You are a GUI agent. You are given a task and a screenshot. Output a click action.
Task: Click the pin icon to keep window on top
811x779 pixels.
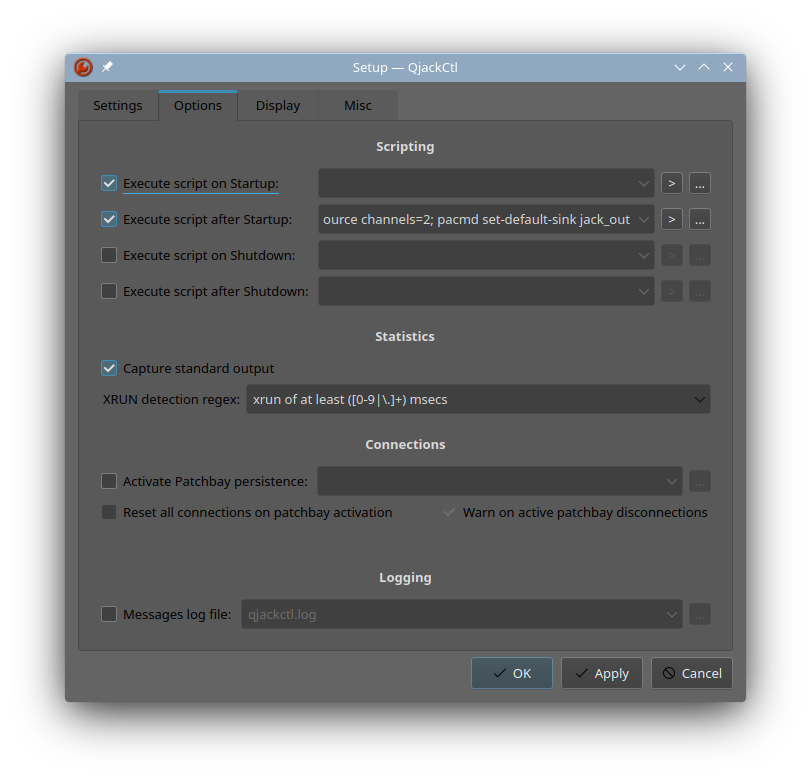click(x=106, y=67)
